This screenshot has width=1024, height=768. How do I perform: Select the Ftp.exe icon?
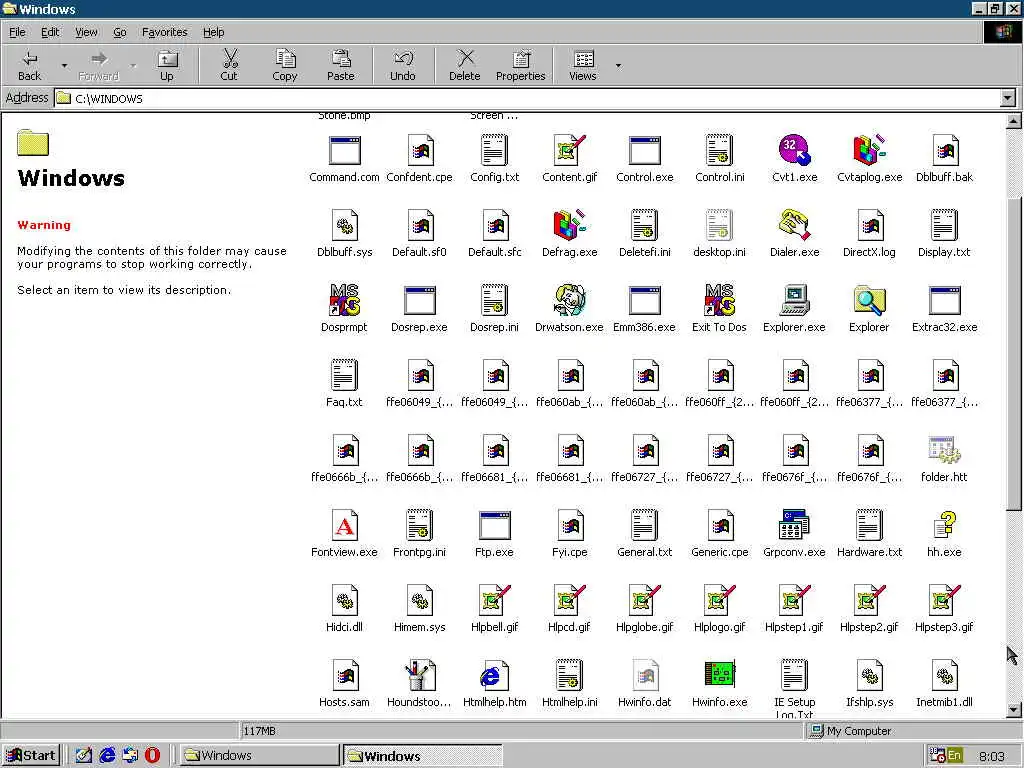click(x=494, y=526)
